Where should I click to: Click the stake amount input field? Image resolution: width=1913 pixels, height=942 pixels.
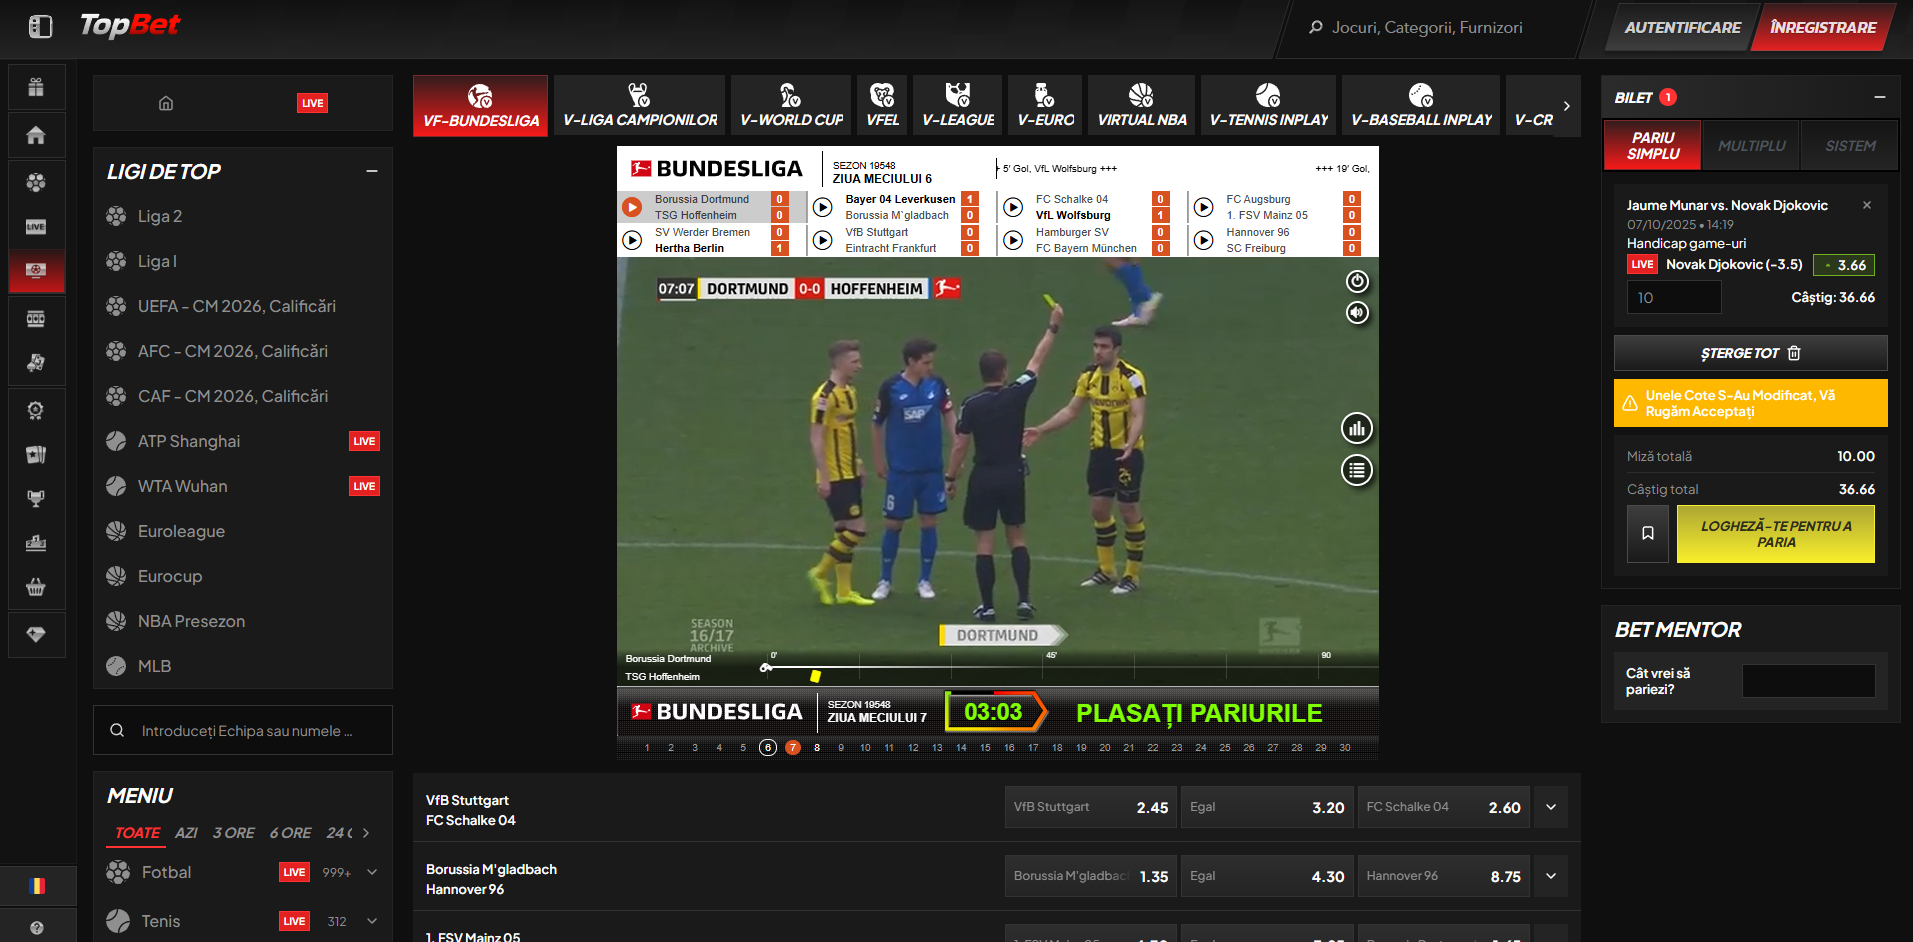[1673, 297]
